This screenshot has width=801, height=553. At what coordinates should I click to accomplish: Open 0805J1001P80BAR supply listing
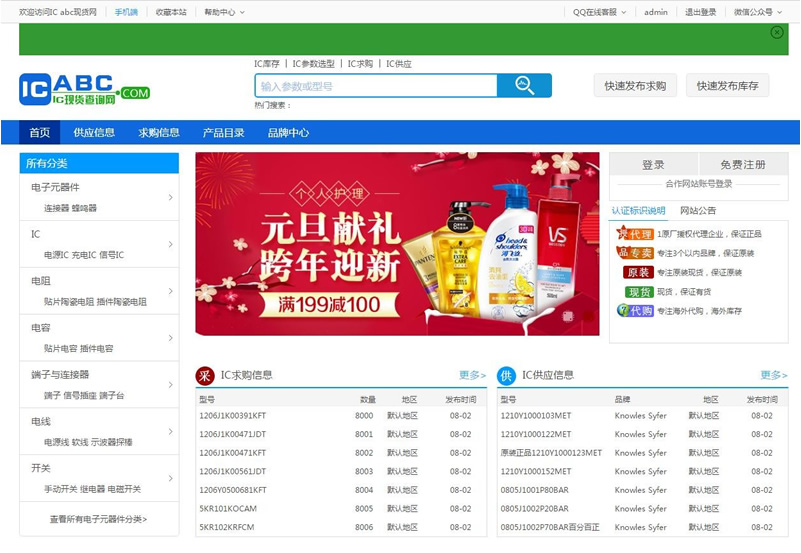click(x=534, y=490)
